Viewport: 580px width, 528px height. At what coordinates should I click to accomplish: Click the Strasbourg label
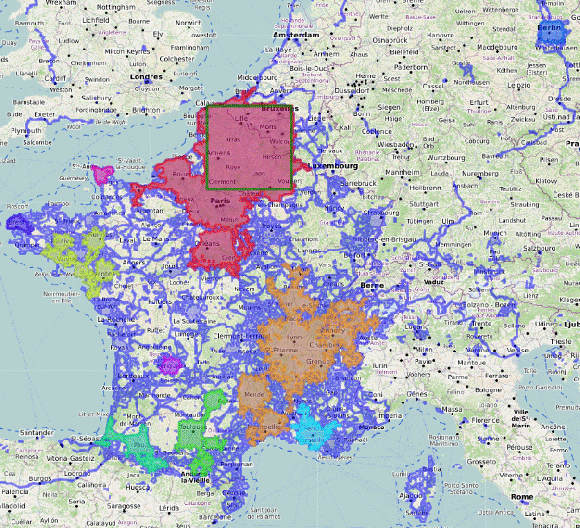click(x=382, y=213)
